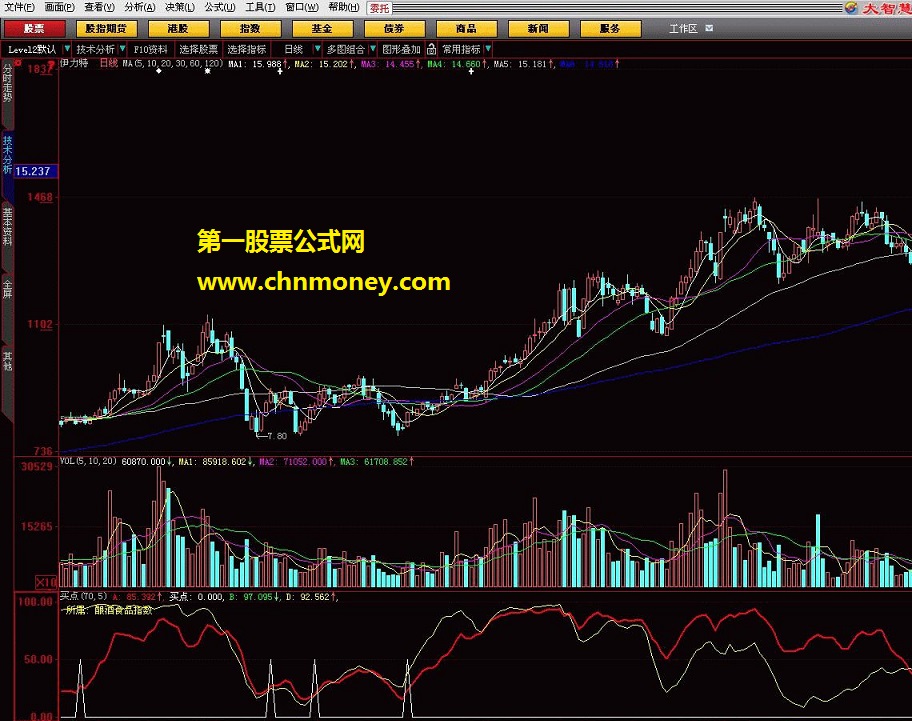Click the 委托 order button
The height and width of the screenshot is (721, 912).
380,8
